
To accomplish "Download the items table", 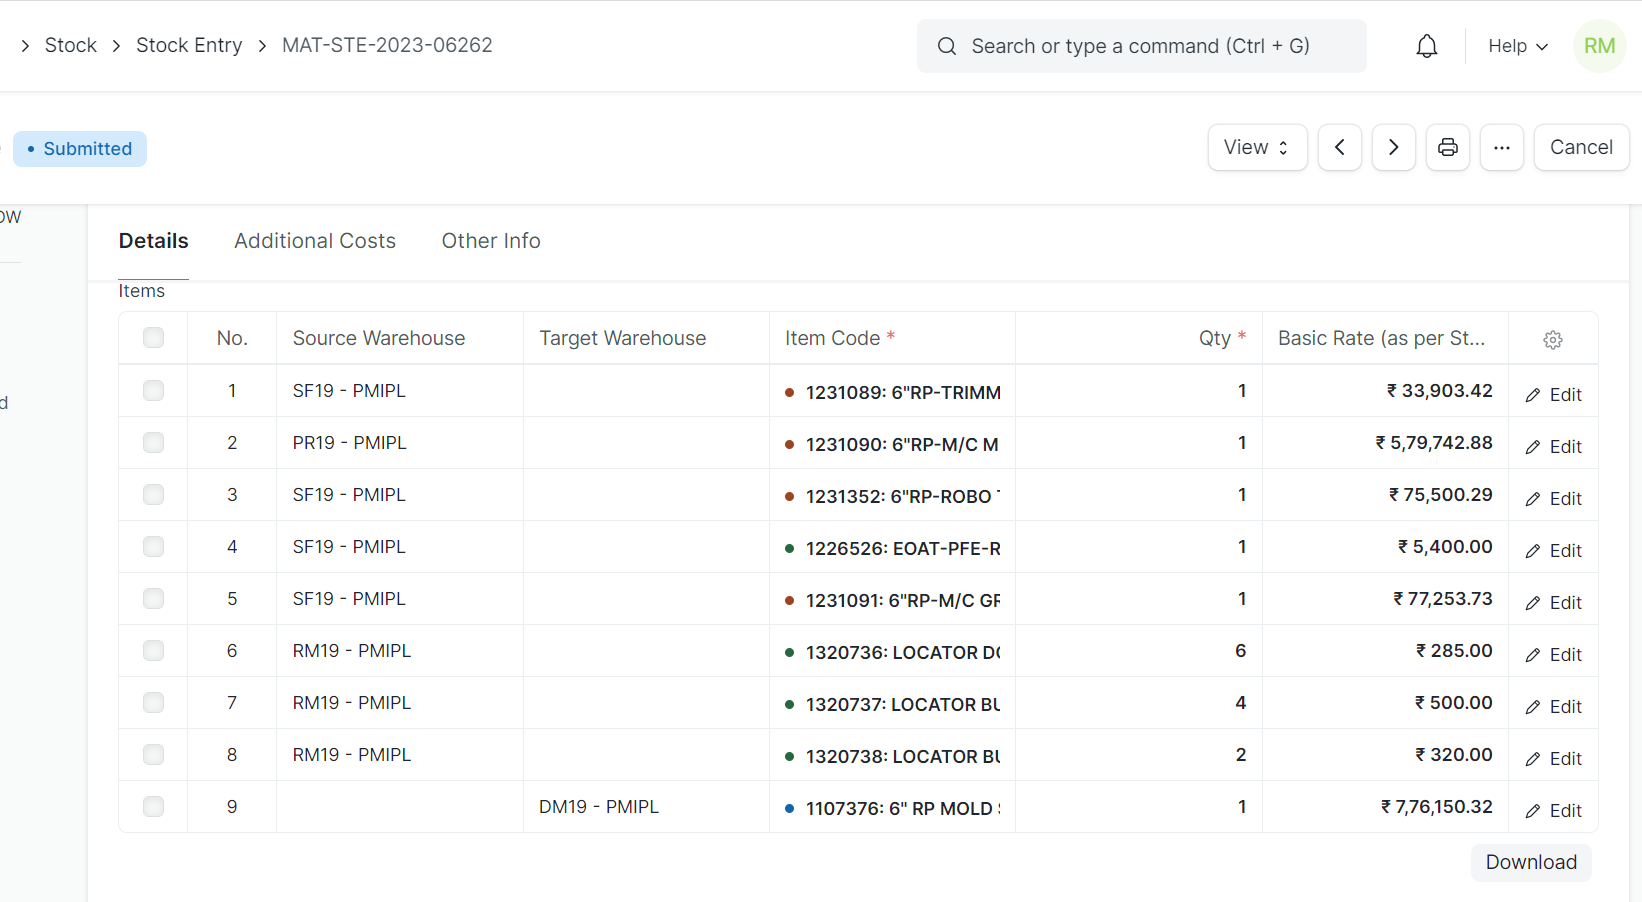I will [1531, 862].
